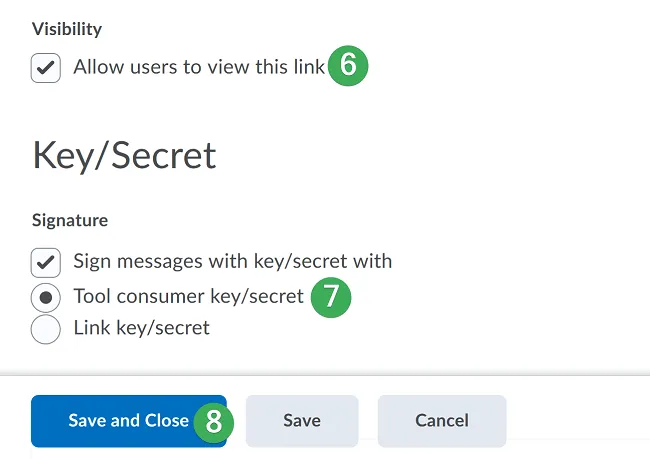Click the Link key/secret label text
The width and height of the screenshot is (650, 459).
[141, 327]
